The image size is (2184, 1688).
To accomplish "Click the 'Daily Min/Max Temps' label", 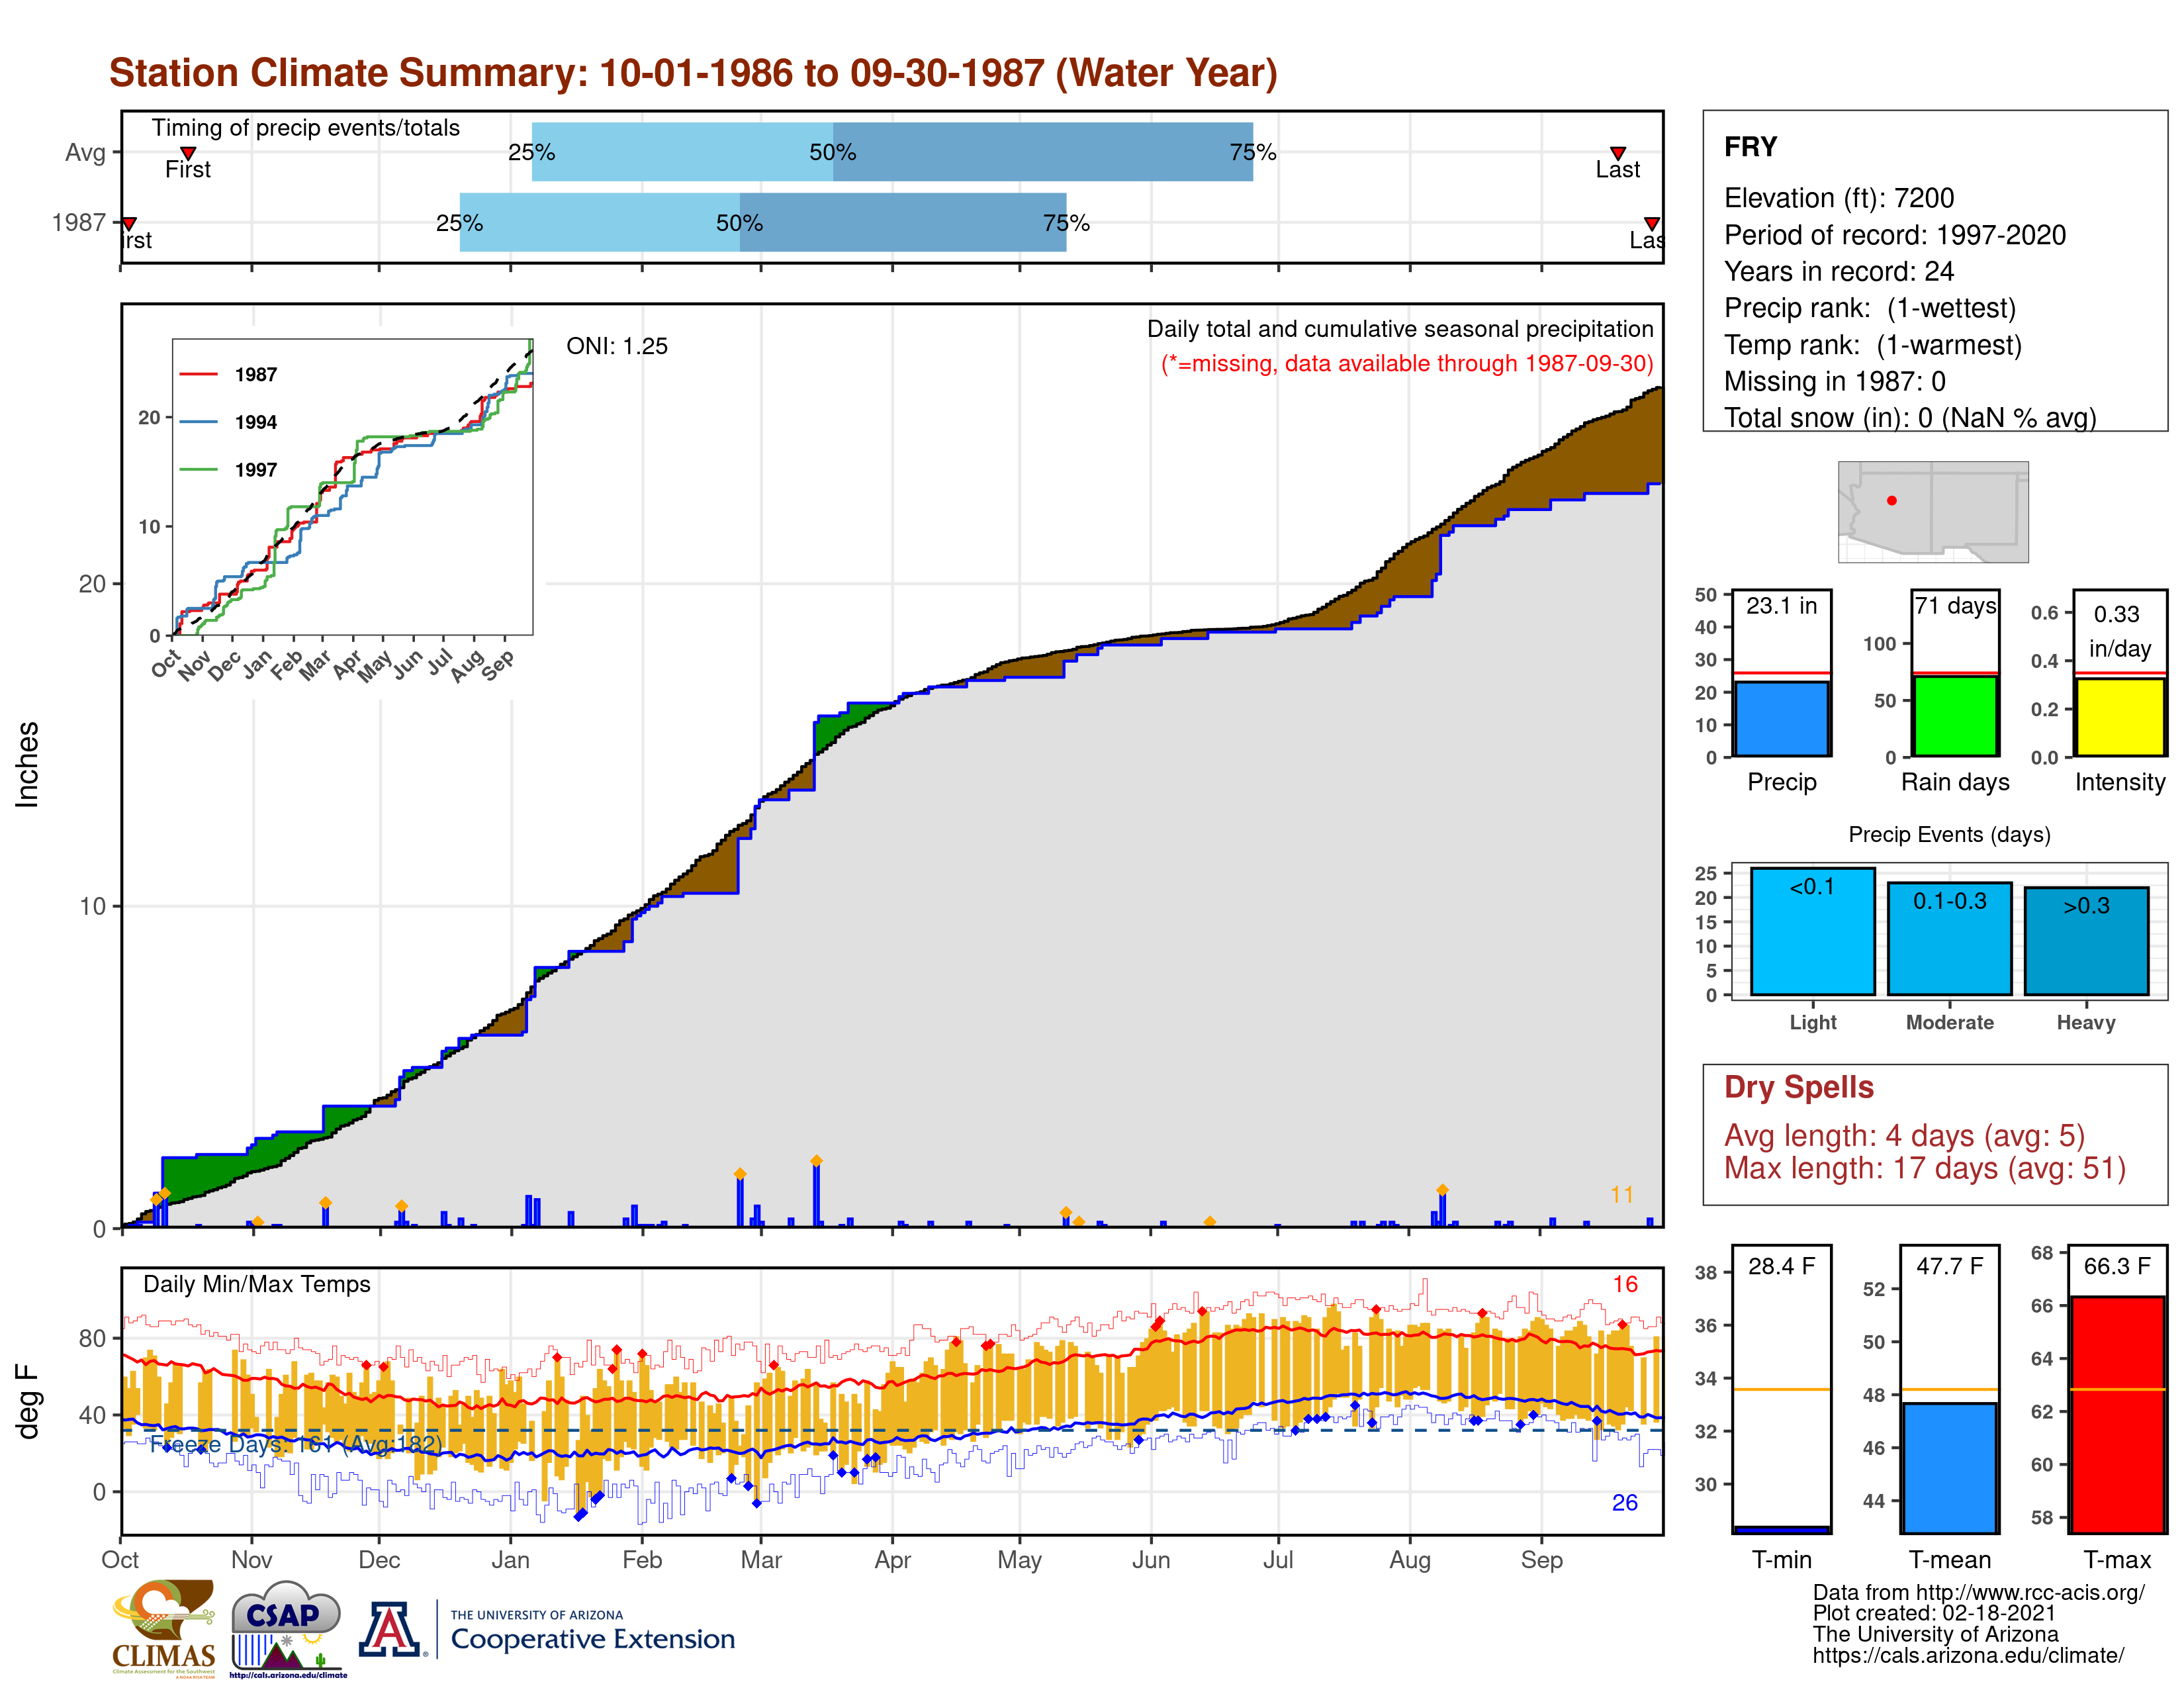I will coord(256,1284).
